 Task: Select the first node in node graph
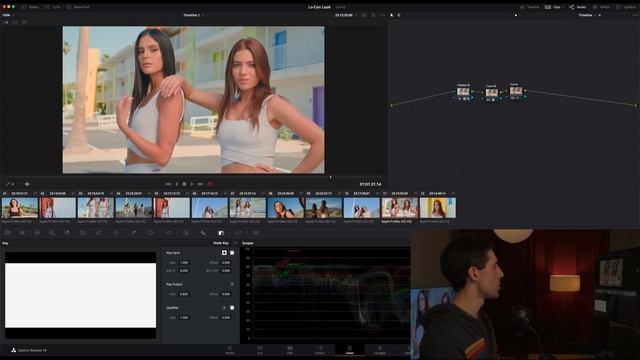(x=463, y=92)
